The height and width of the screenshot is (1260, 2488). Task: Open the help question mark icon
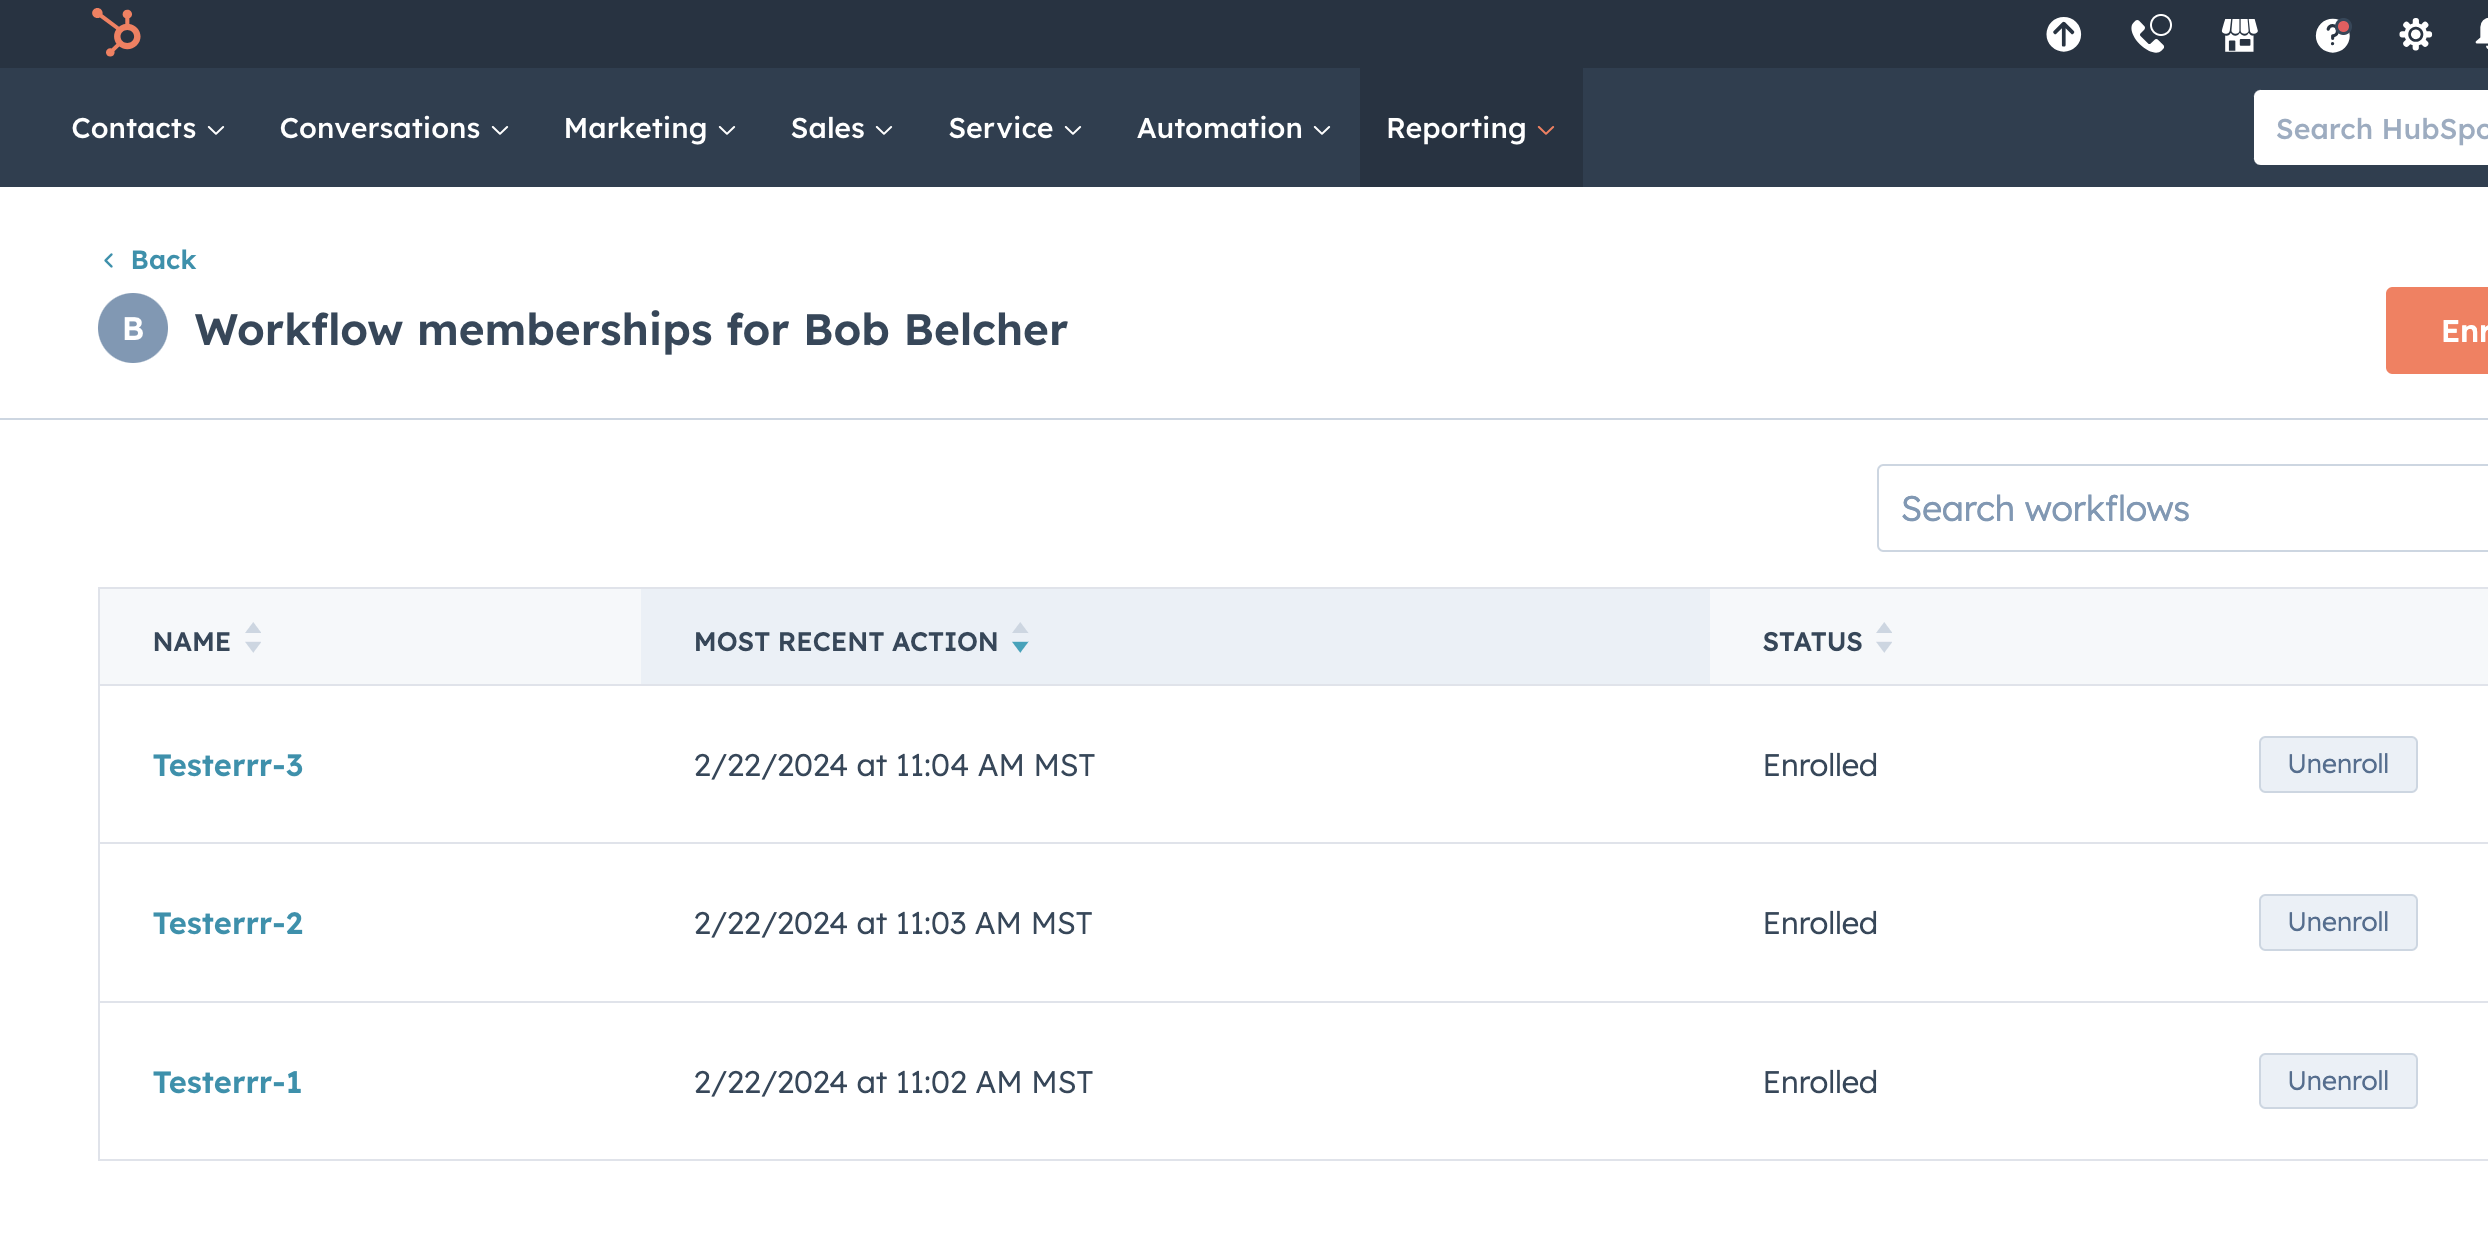click(2333, 34)
